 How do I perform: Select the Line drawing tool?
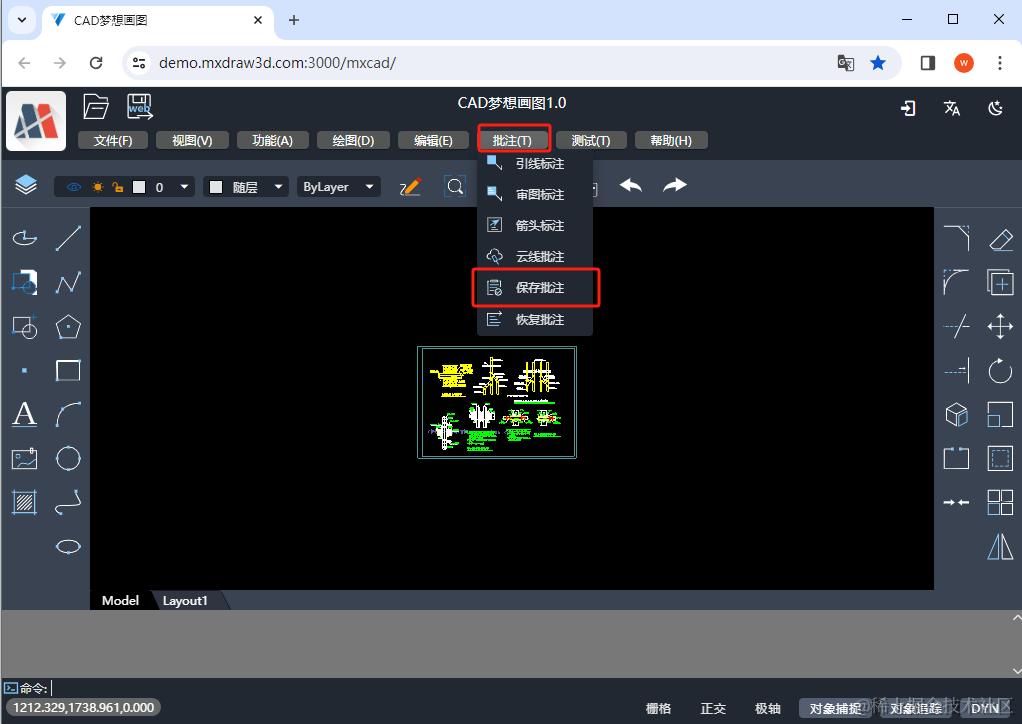68,238
